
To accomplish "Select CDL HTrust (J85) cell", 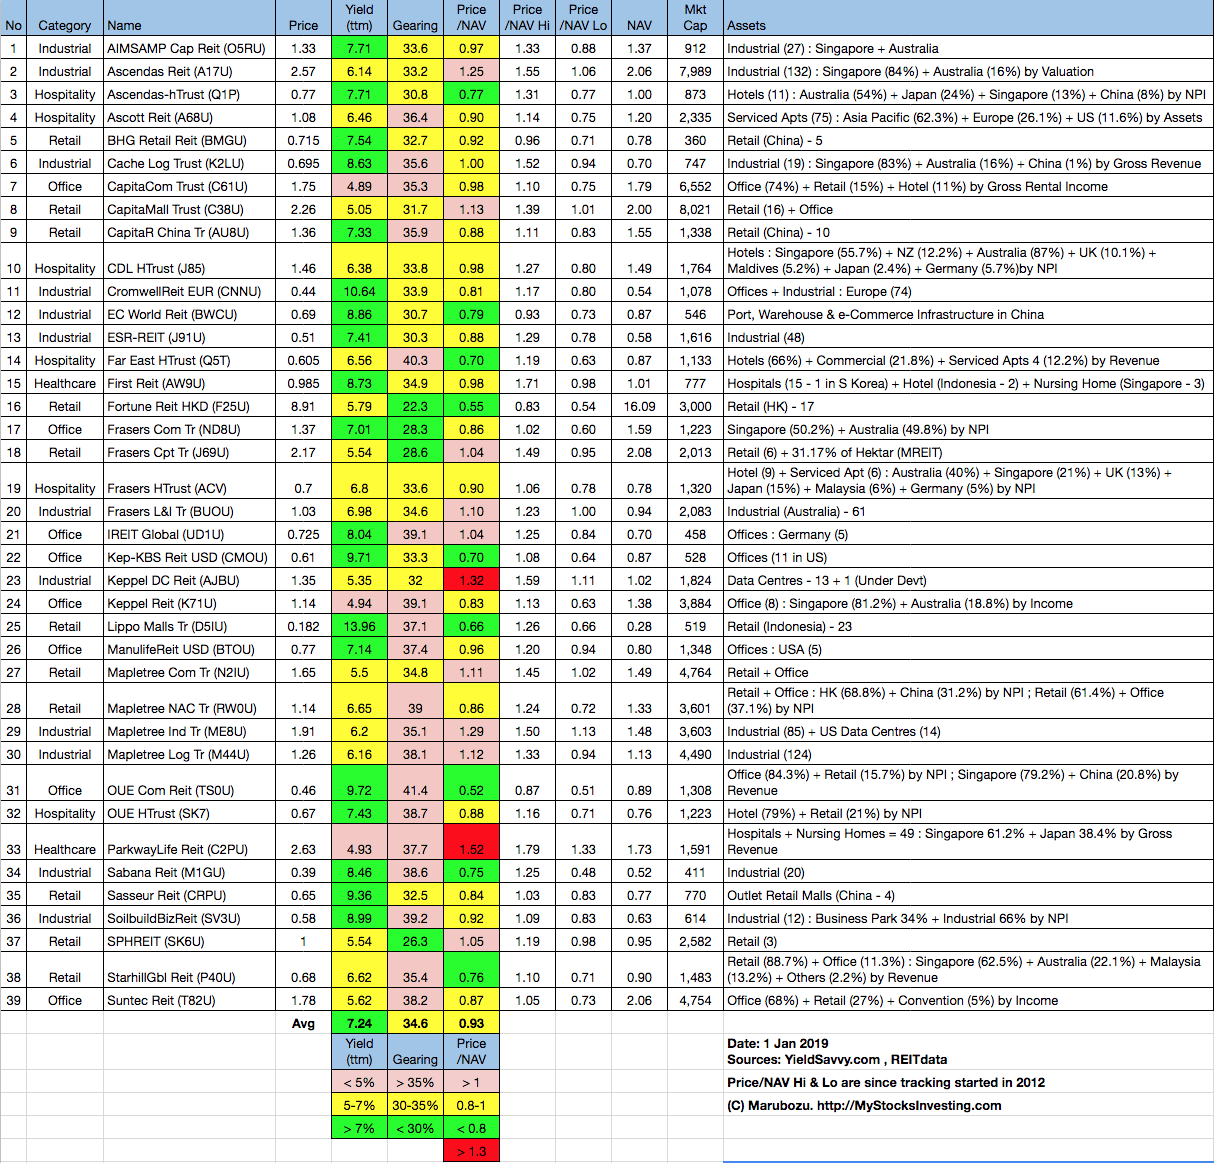I will tap(189, 262).
